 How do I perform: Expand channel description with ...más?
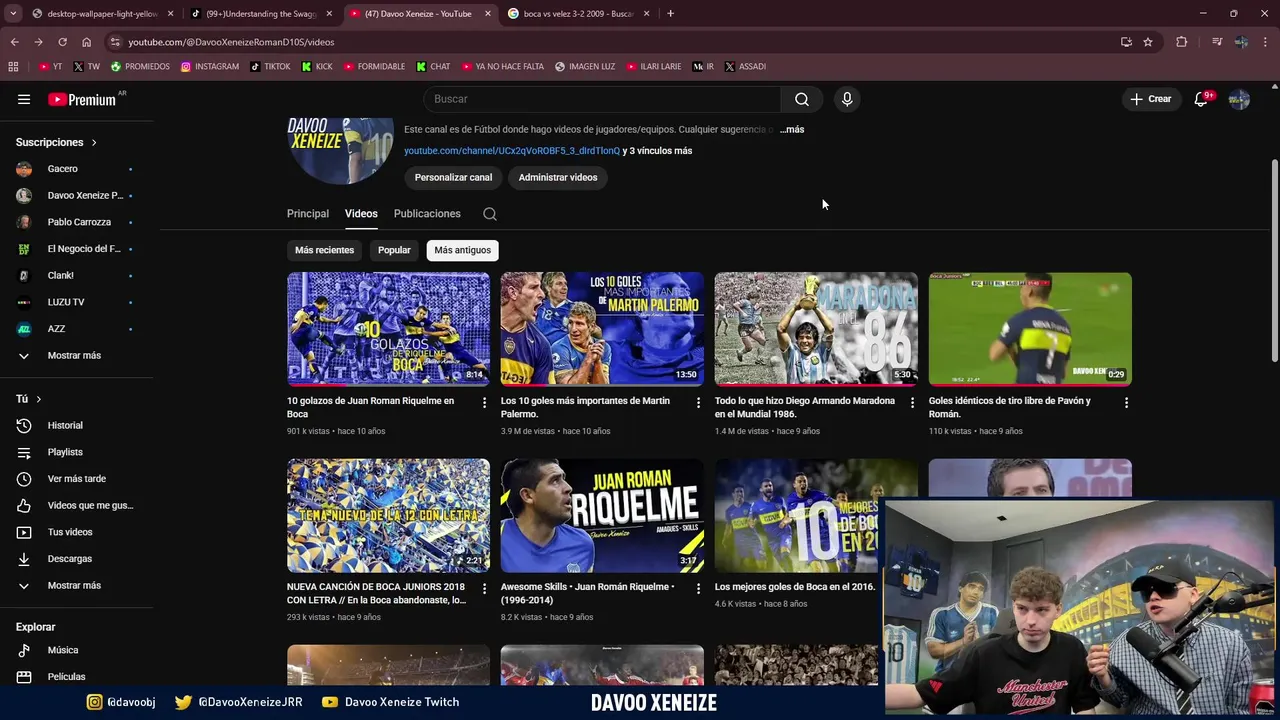[x=792, y=130]
